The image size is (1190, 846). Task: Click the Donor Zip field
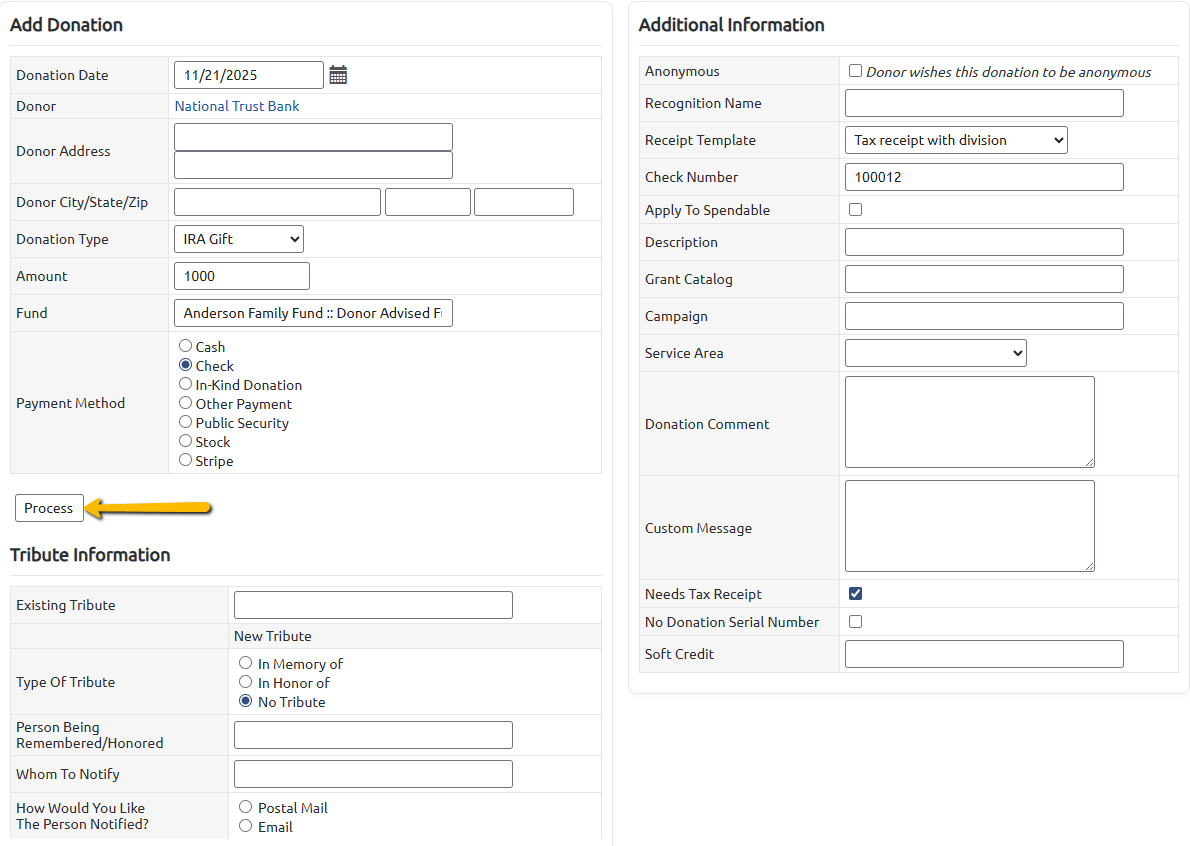(x=524, y=202)
